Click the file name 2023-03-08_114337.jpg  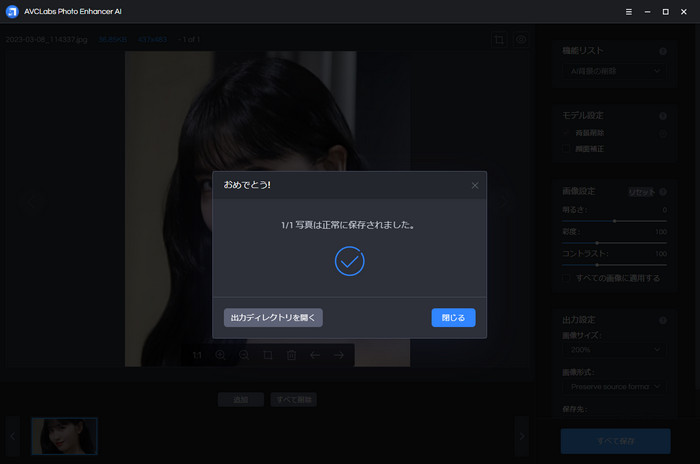pyautogui.click(x=47, y=40)
